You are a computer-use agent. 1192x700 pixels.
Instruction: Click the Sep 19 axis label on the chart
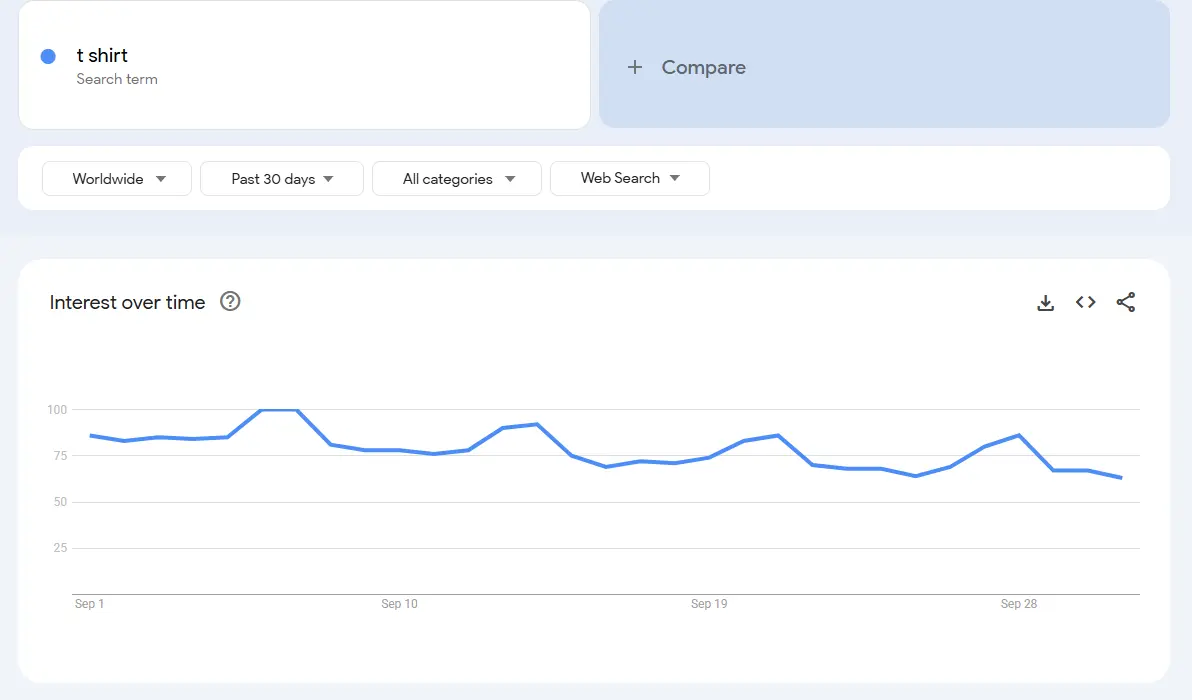tap(709, 603)
